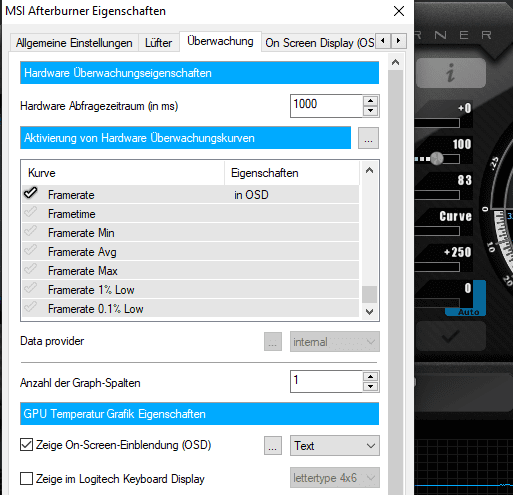Toggle the Auto fan speed button

click(468, 312)
